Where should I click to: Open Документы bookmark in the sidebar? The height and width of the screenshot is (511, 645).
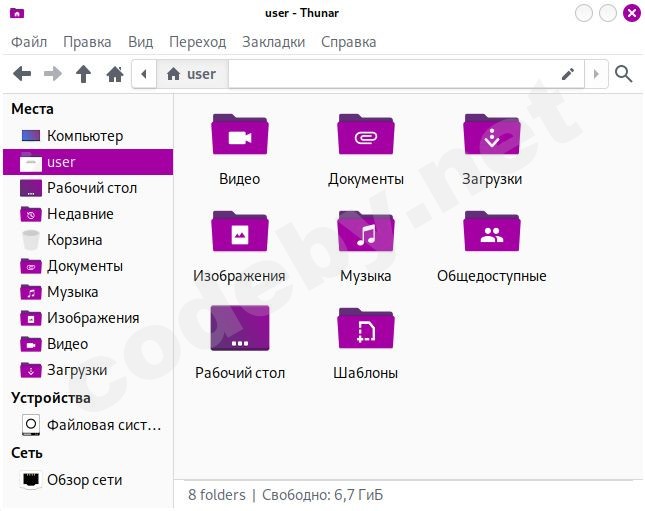tap(88, 266)
